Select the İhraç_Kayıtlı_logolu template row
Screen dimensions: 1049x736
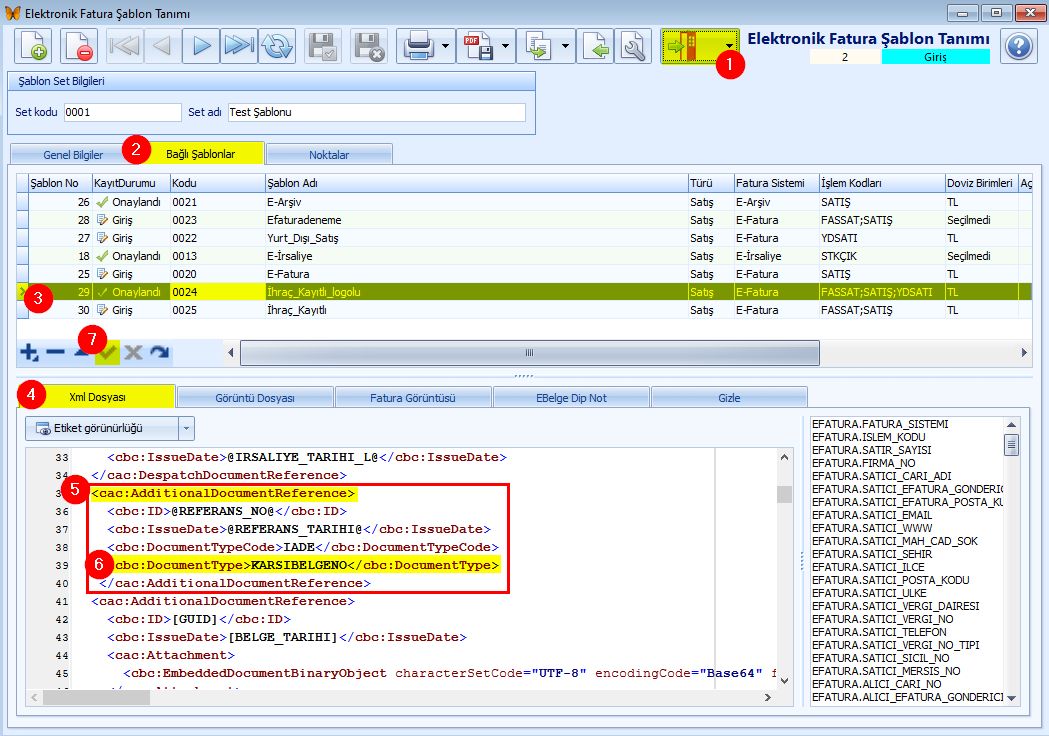pos(524,292)
